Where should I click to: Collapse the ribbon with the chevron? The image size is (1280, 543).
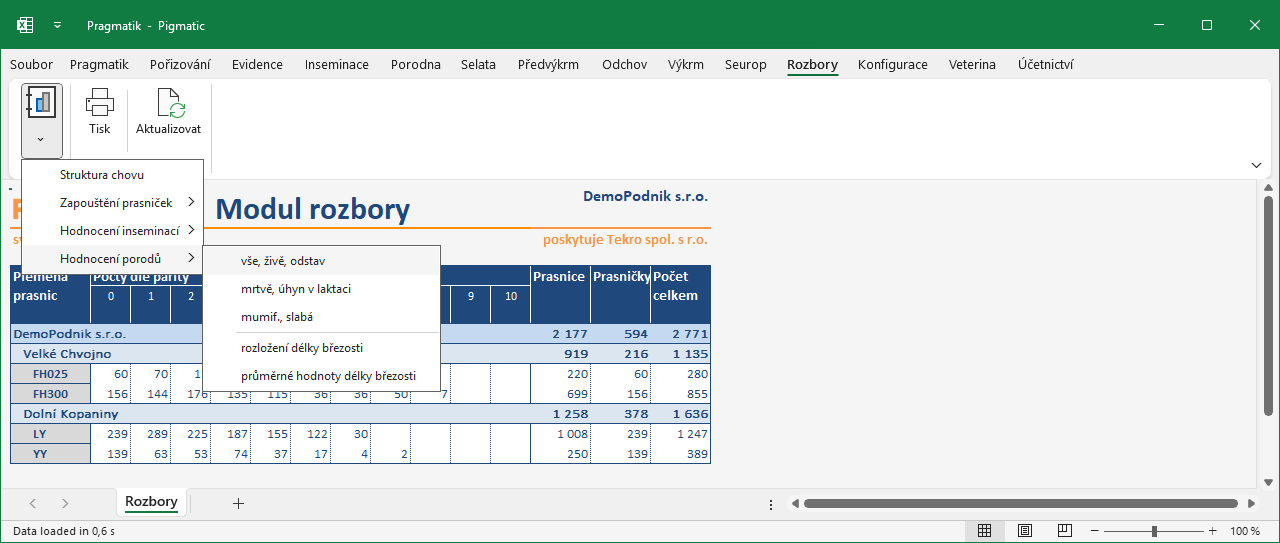[1256, 165]
